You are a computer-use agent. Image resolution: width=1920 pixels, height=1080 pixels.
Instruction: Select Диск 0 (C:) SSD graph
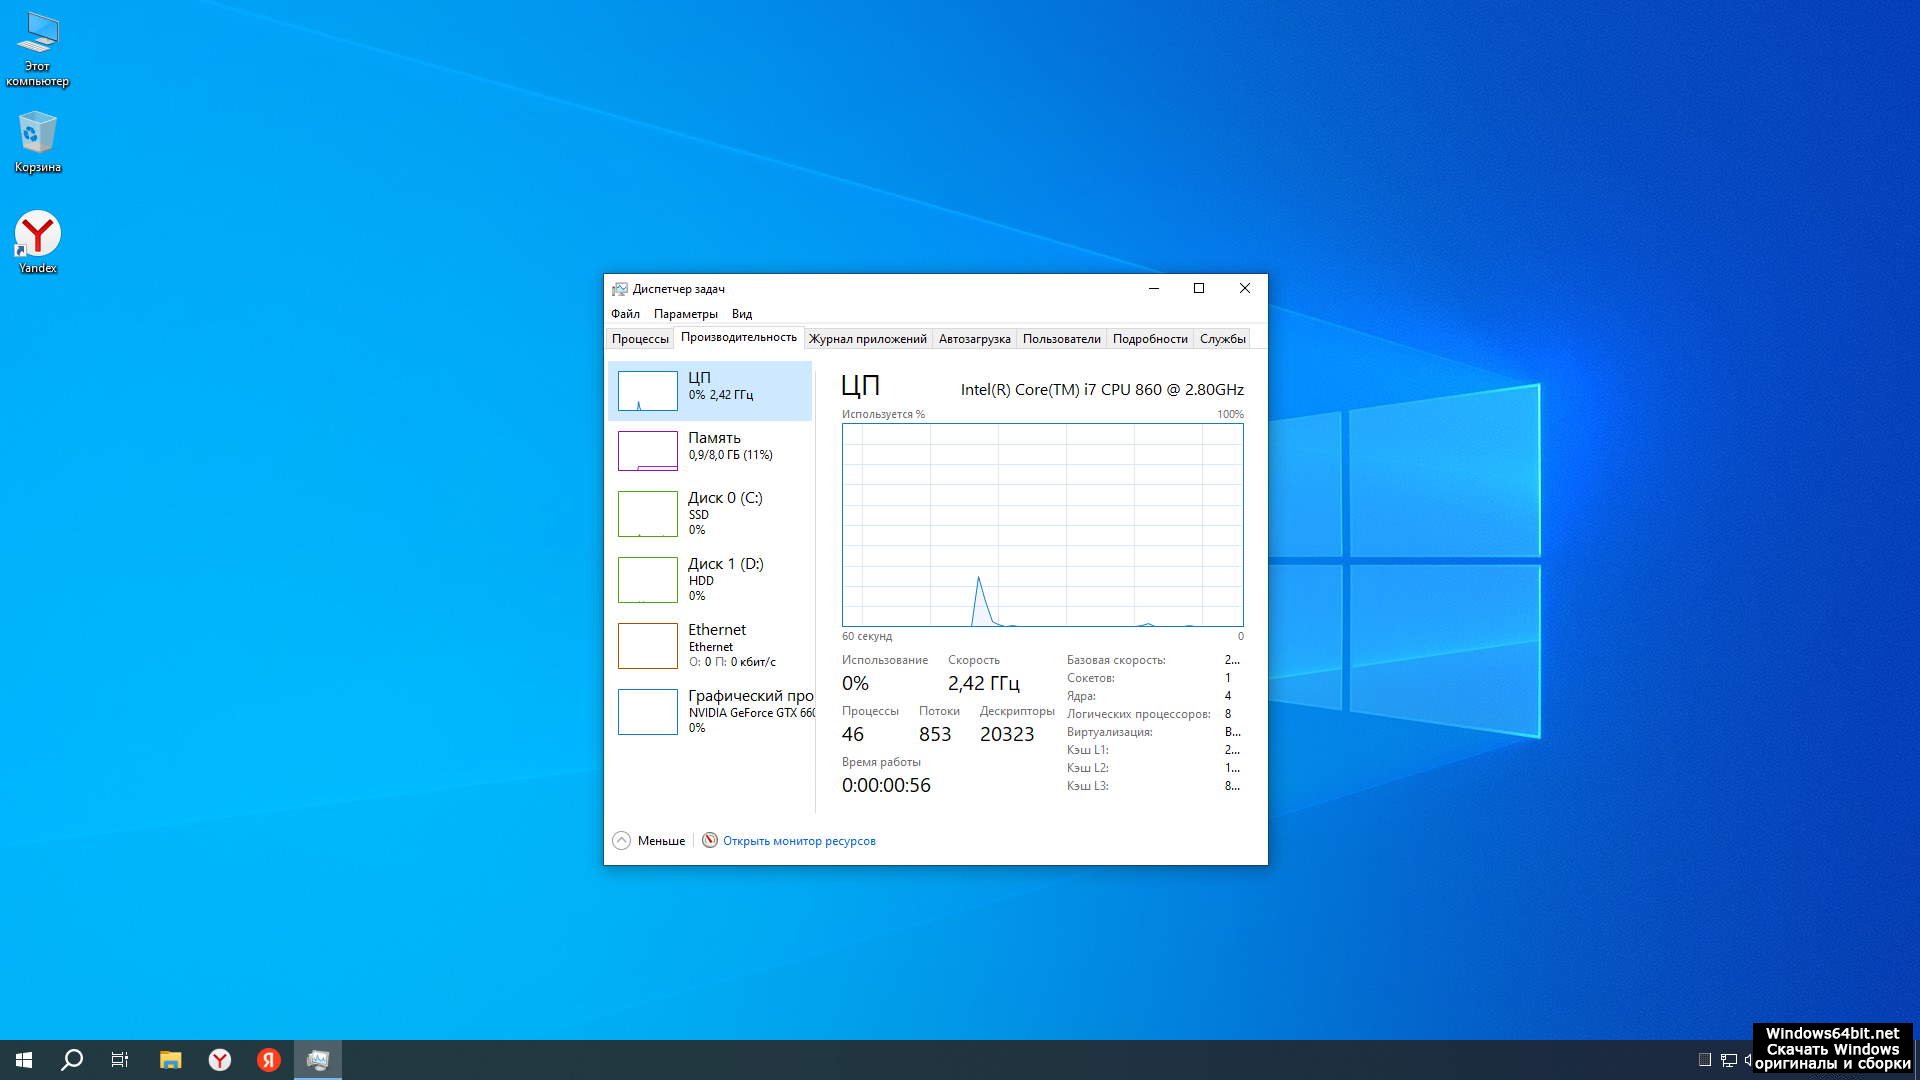click(709, 513)
